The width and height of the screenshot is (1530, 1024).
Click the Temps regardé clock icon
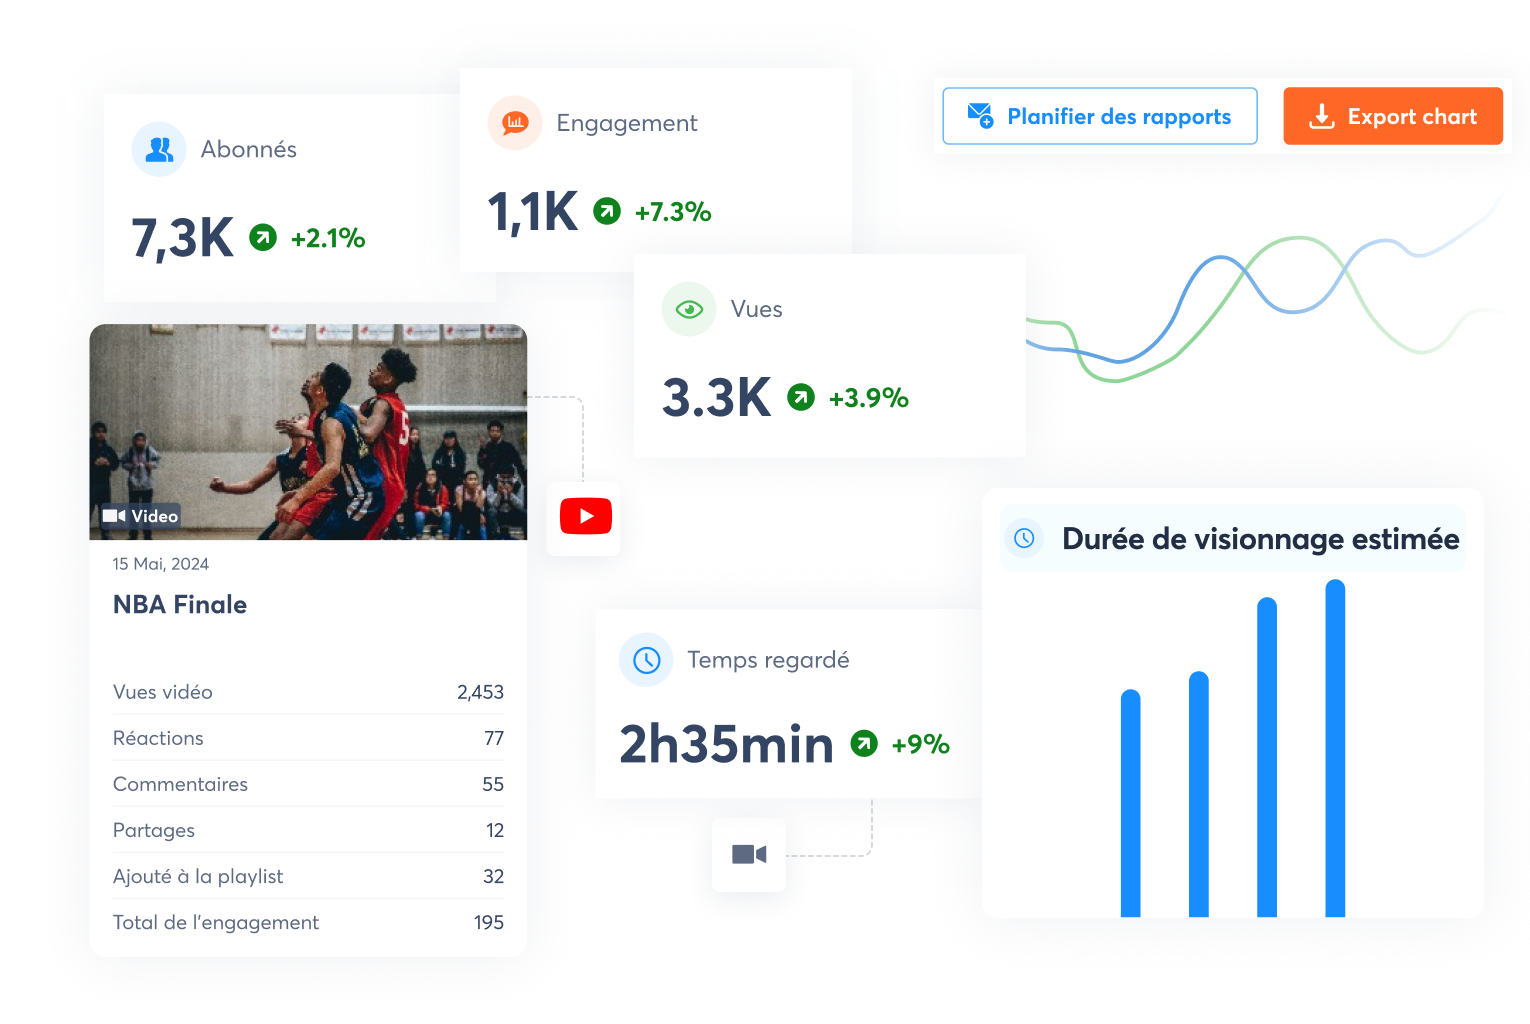pos(647,660)
